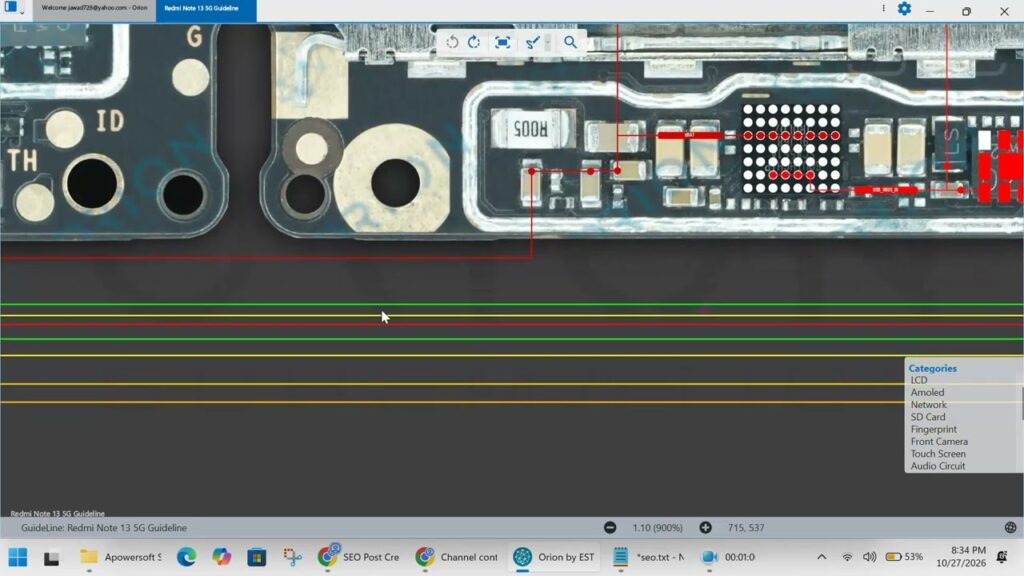
Task: Open notification bell in tray
Action: (x=1002, y=557)
